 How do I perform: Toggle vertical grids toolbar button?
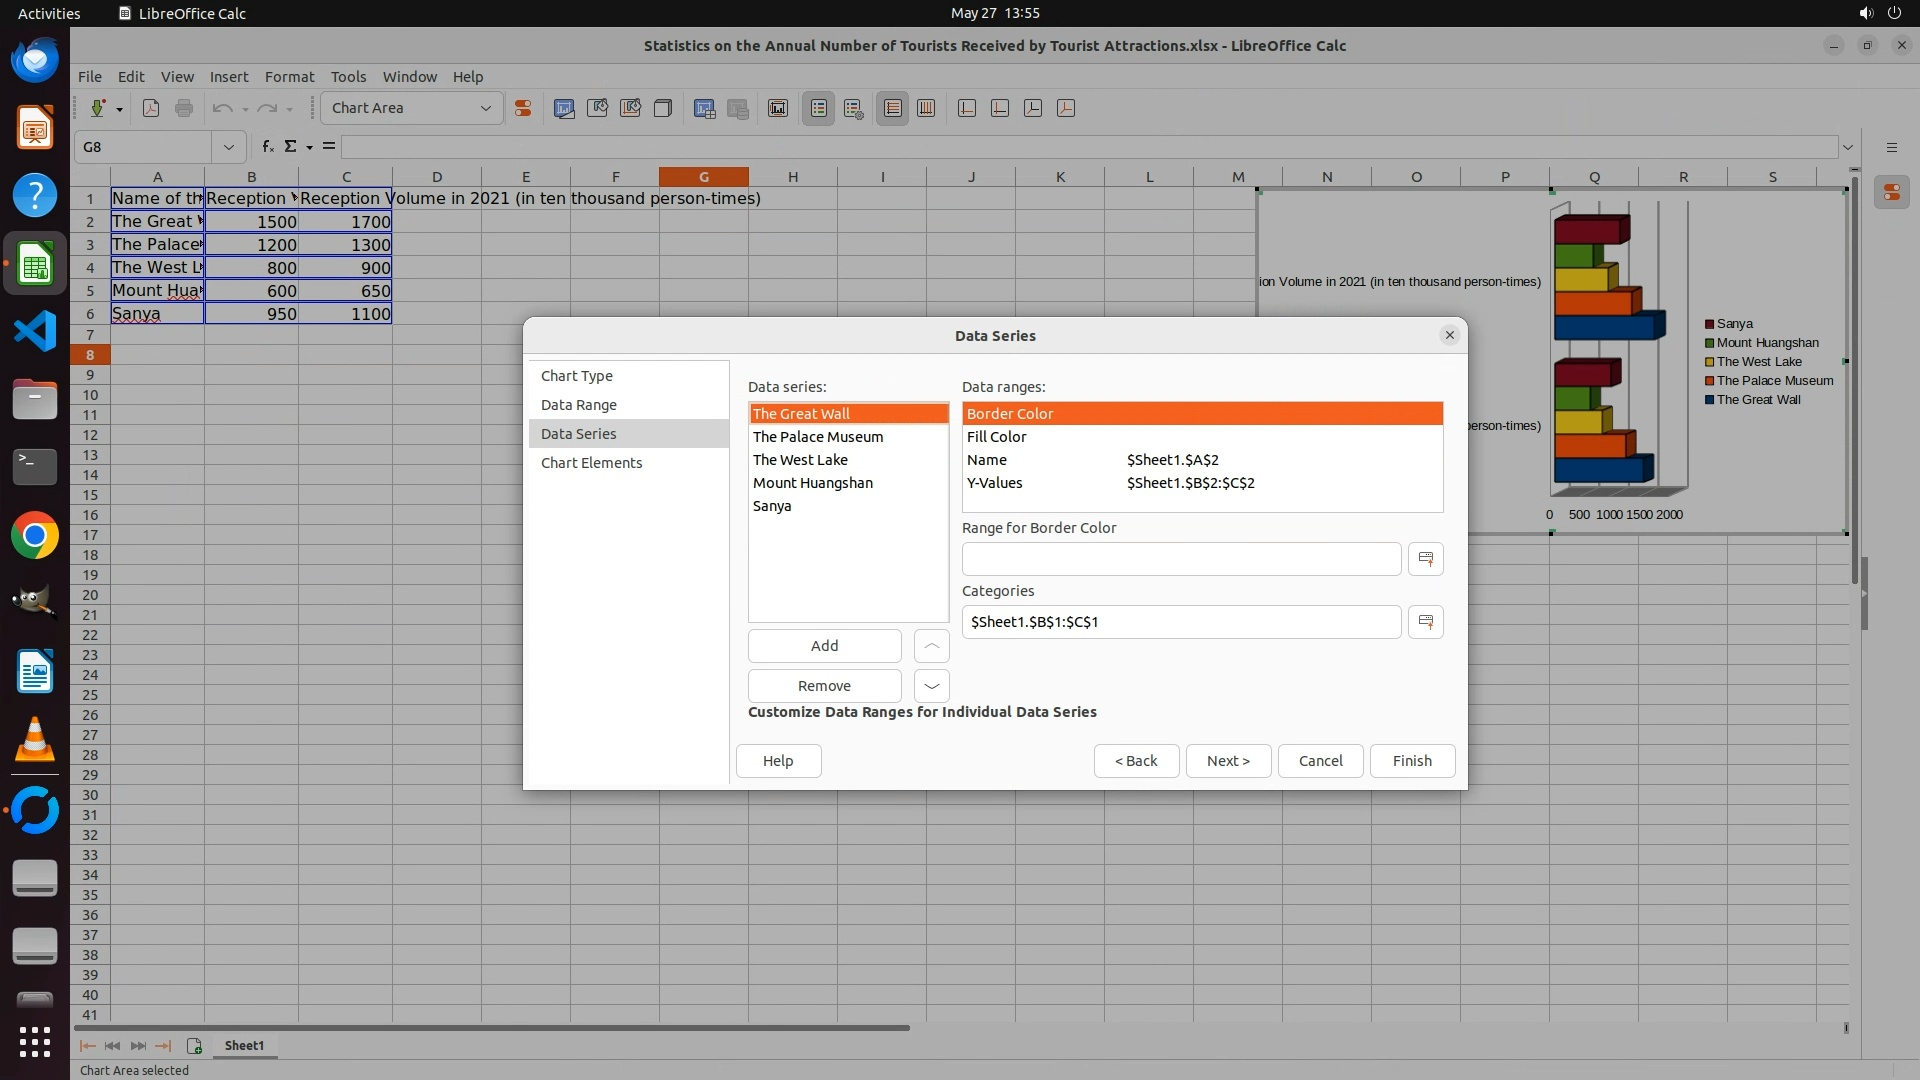[926, 108]
